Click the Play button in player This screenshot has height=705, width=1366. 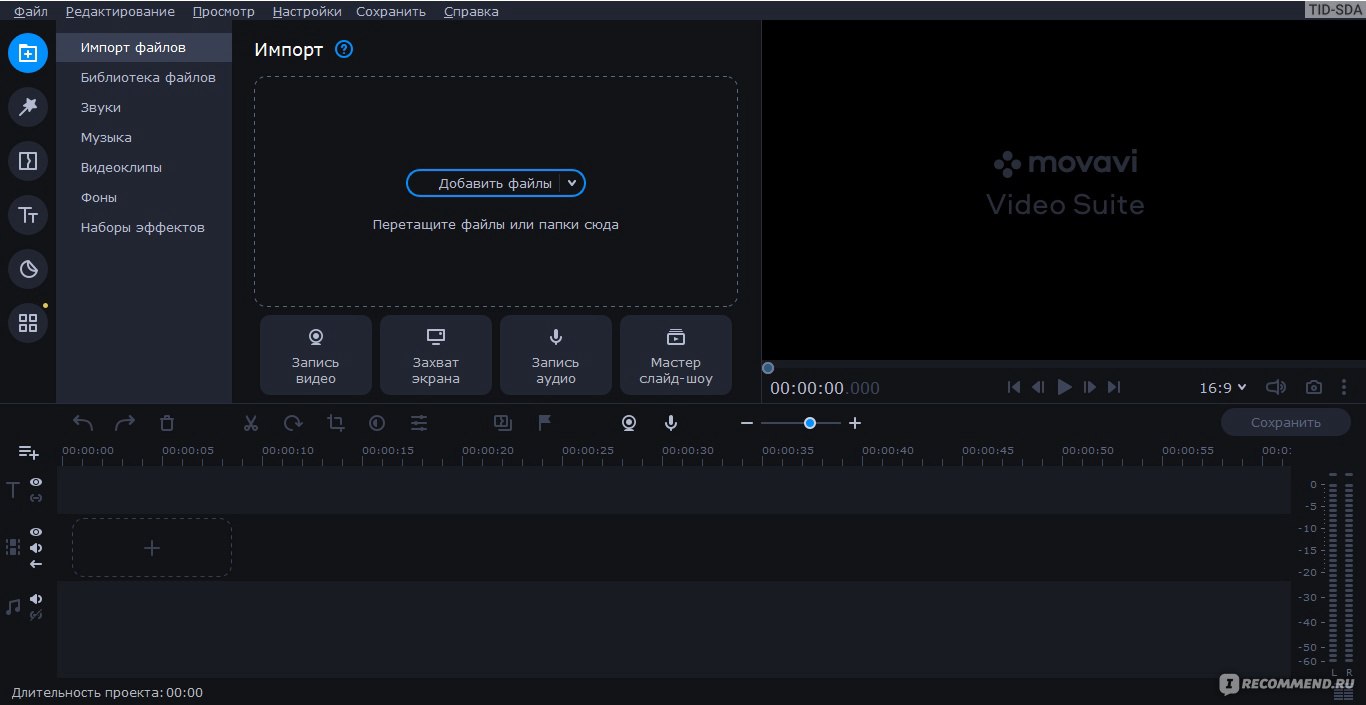(1064, 387)
